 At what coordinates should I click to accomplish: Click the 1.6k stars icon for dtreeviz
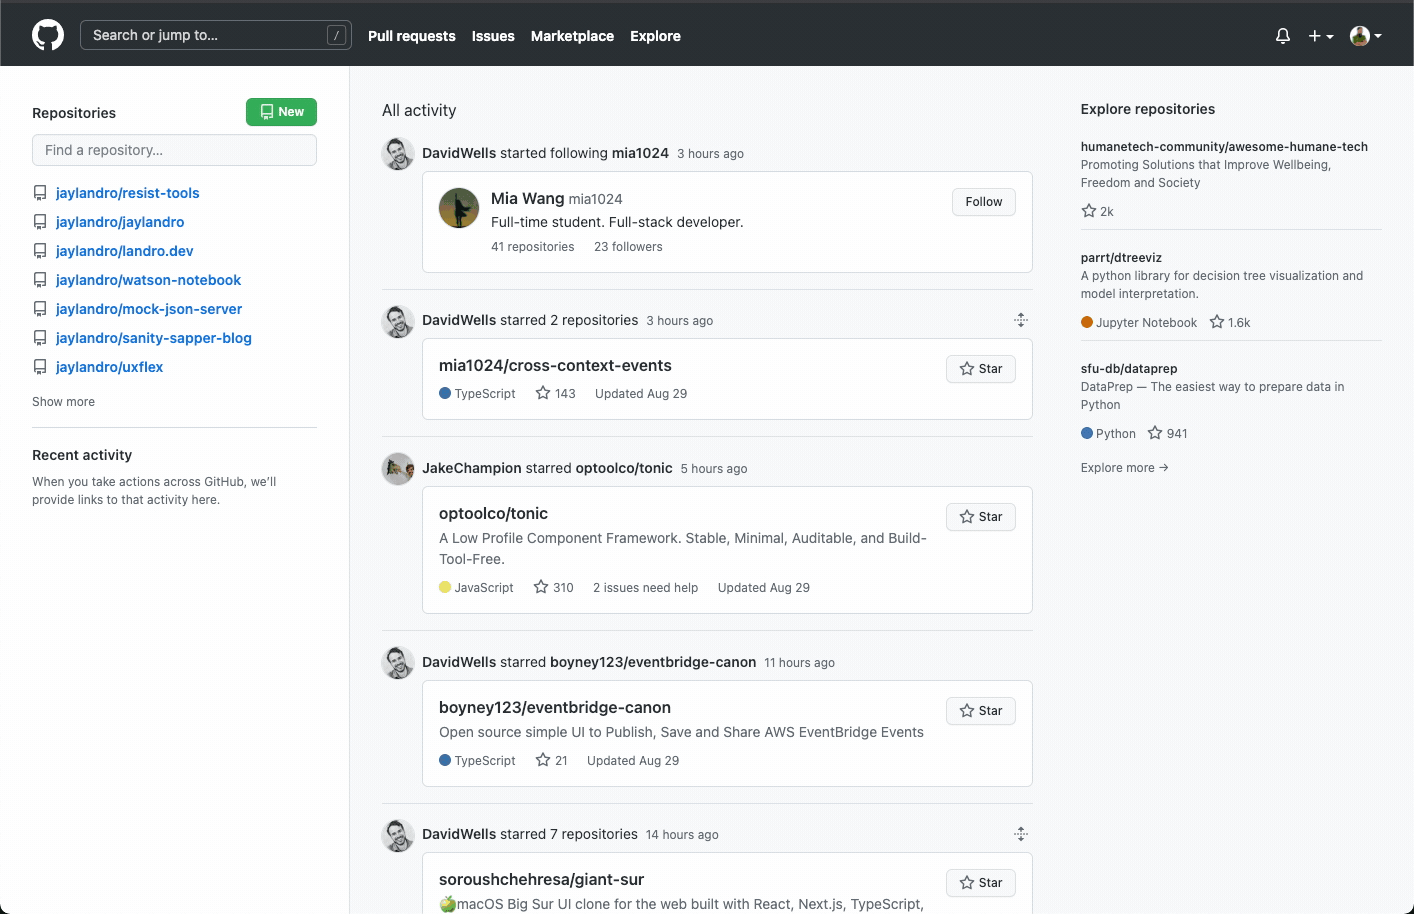coord(1217,322)
